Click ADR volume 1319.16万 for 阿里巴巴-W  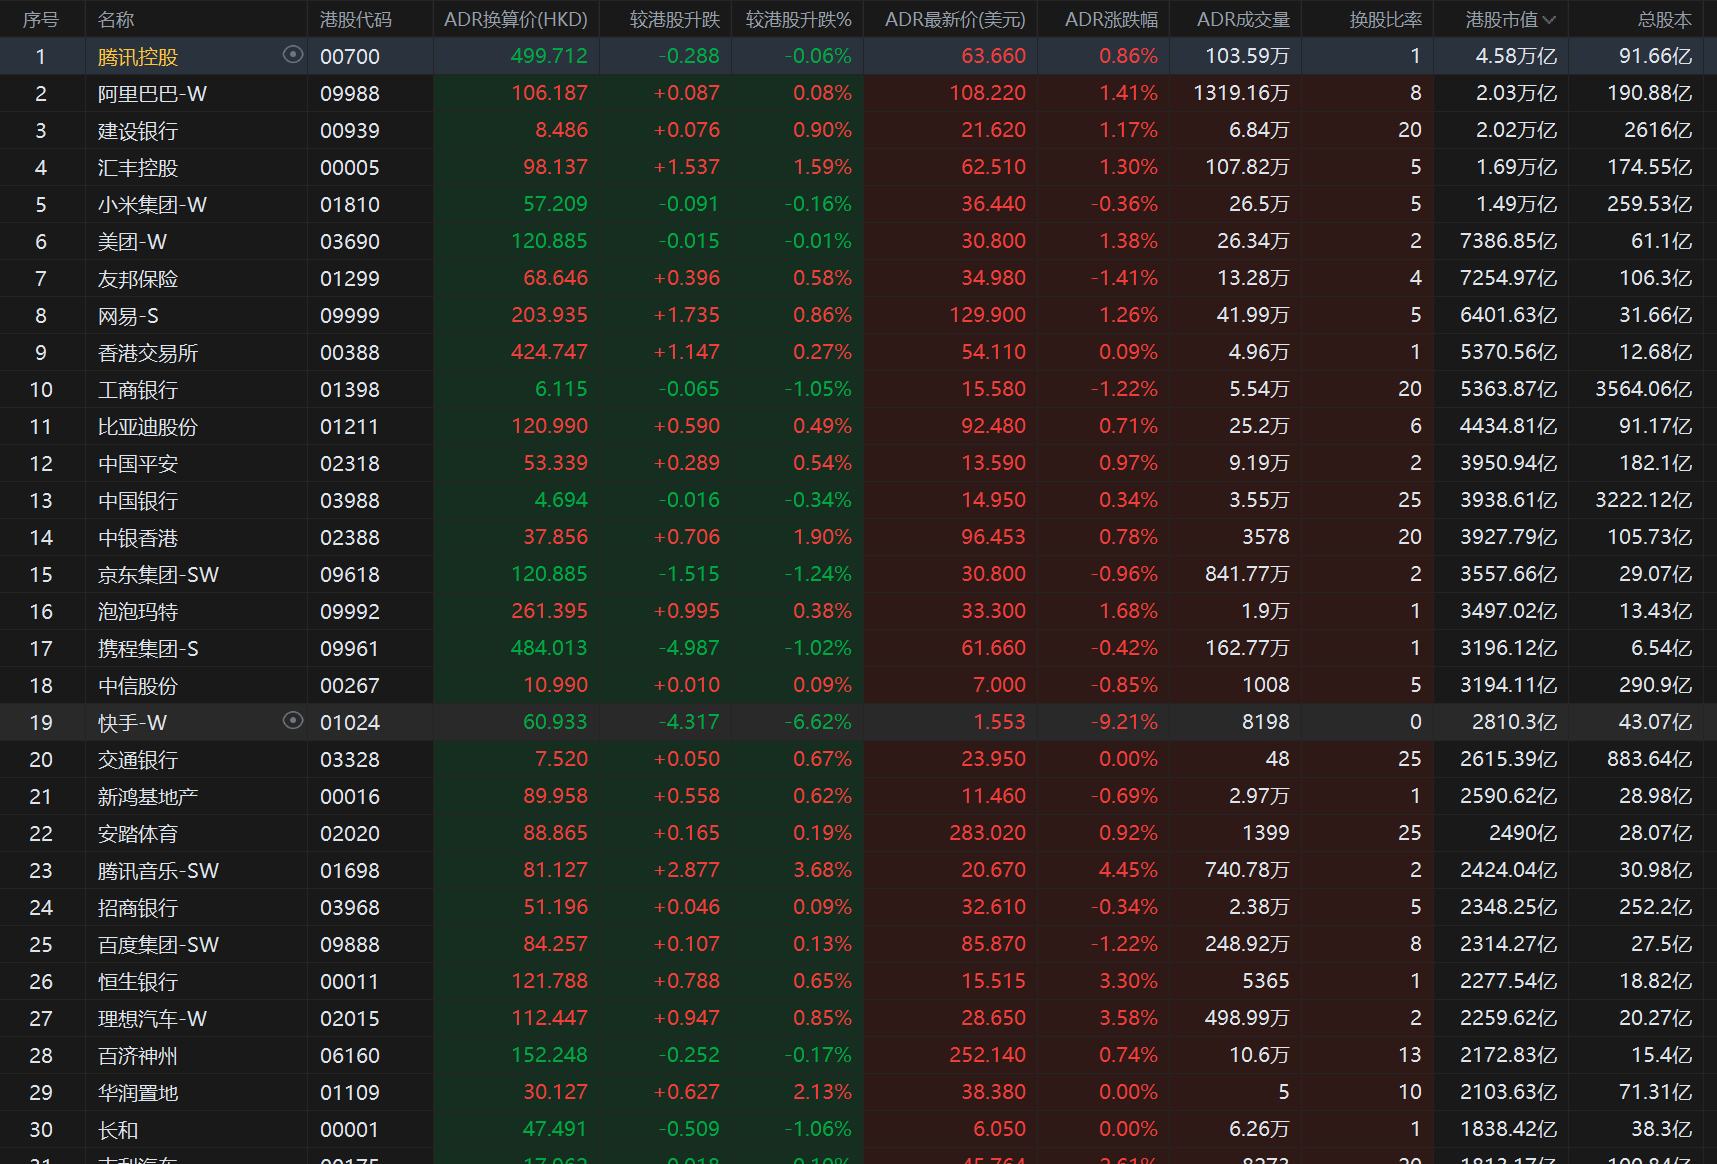click(1241, 93)
